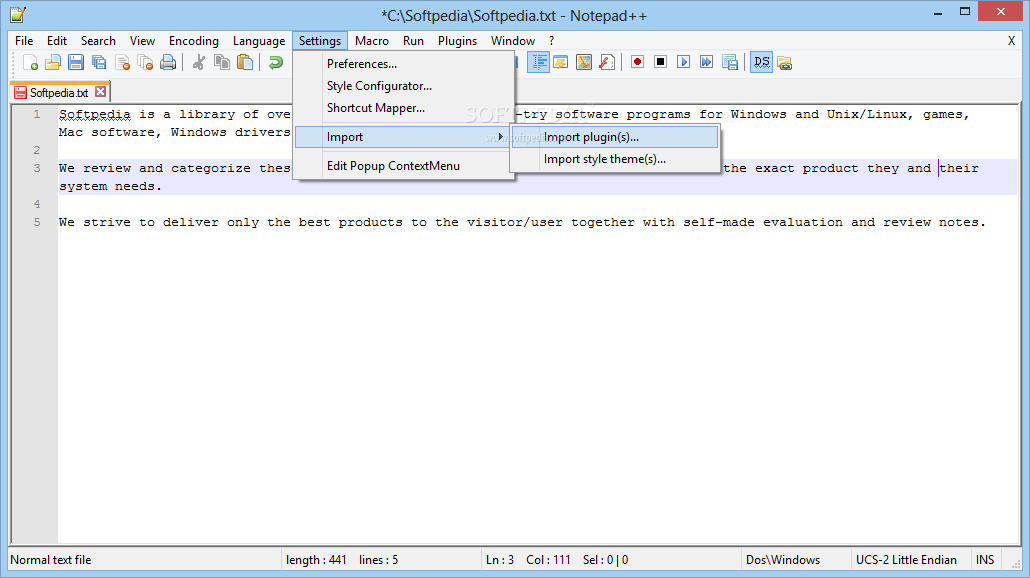Open the File menu

[24, 41]
